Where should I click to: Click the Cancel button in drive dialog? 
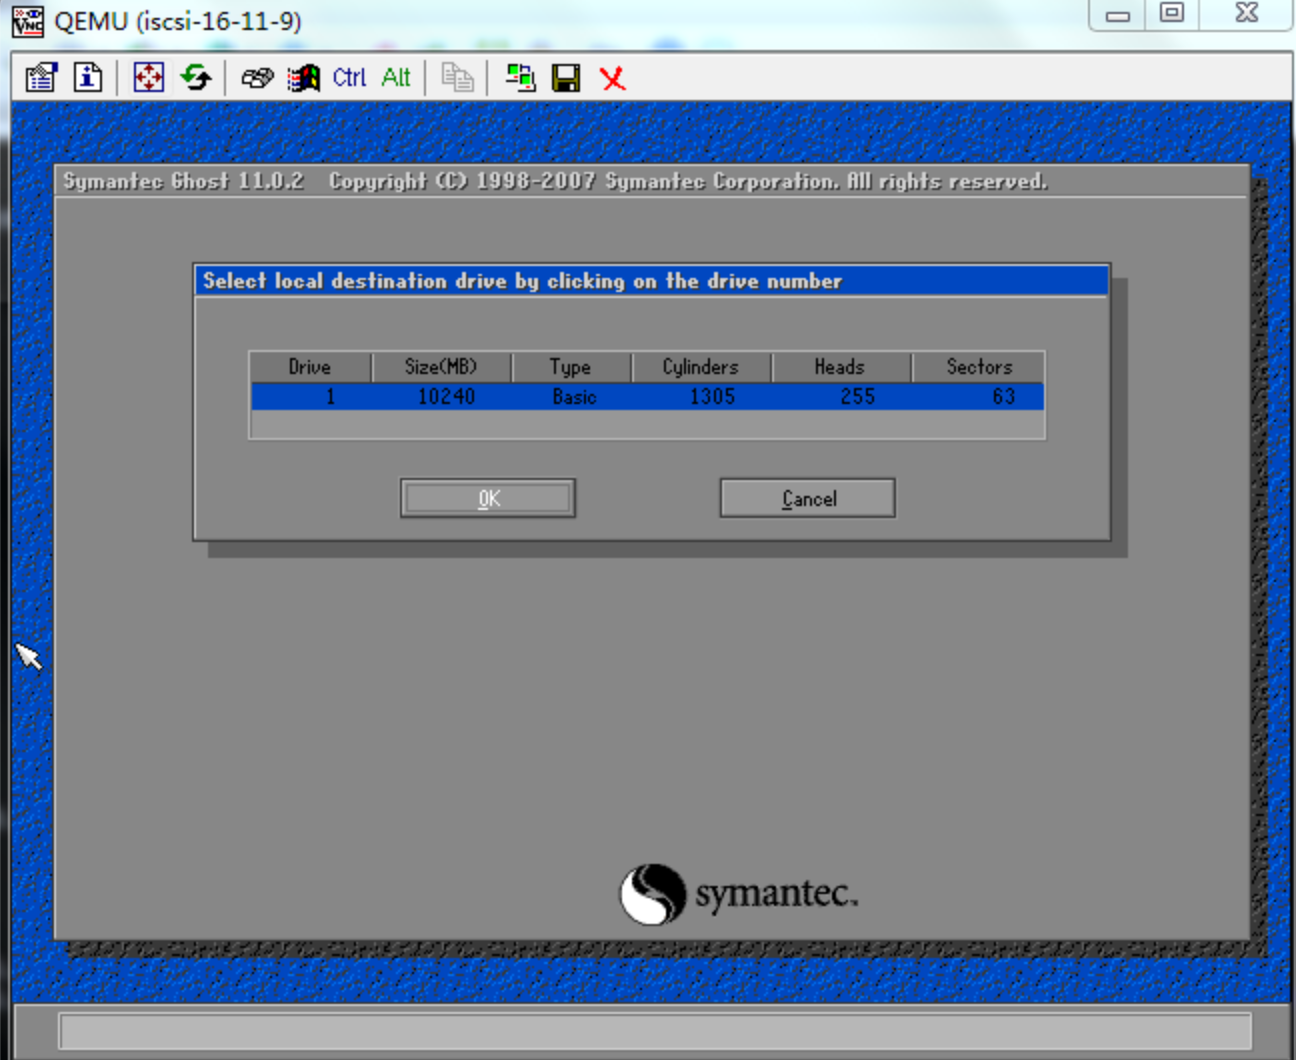[808, 498]
